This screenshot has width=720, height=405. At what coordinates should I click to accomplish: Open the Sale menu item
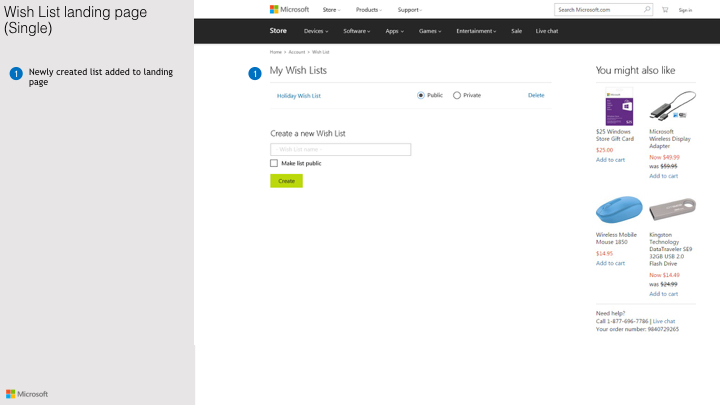[x=517, y=31]
